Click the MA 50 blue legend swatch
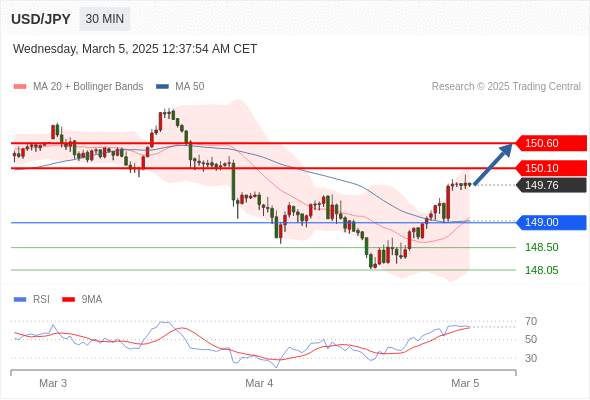Viewport: 590px width, 400px height. click(x=162, y=87)
